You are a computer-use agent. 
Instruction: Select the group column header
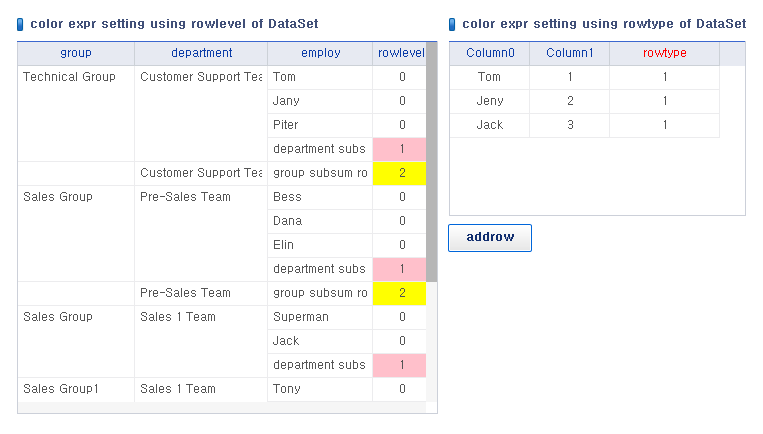click(x=76, y=53)
